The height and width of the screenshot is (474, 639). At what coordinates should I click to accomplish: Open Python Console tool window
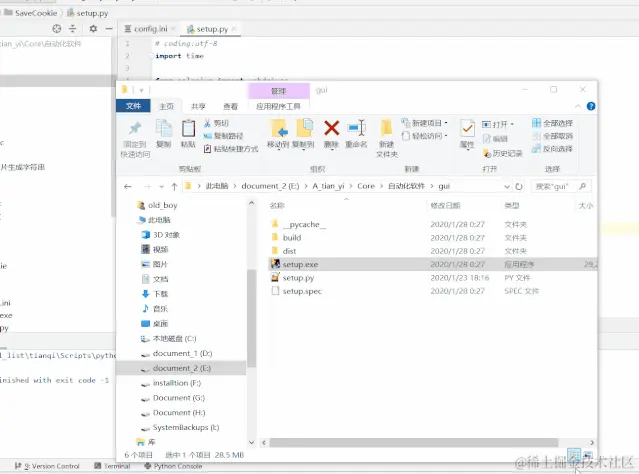174,466
